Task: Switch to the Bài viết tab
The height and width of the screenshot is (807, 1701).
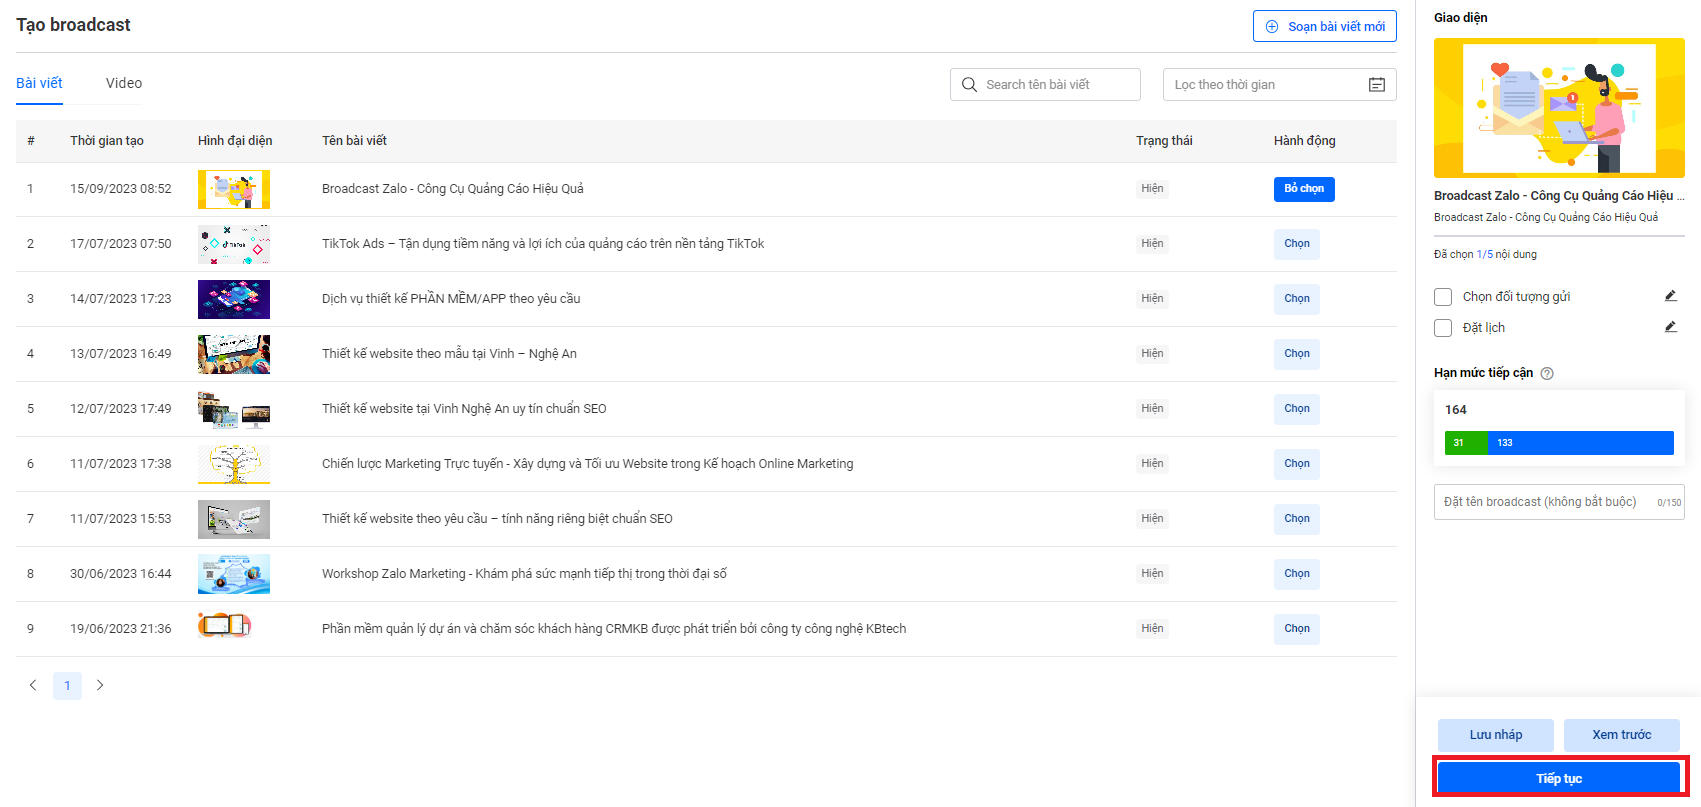Action: pyautogui.click(x=39, y=83)
